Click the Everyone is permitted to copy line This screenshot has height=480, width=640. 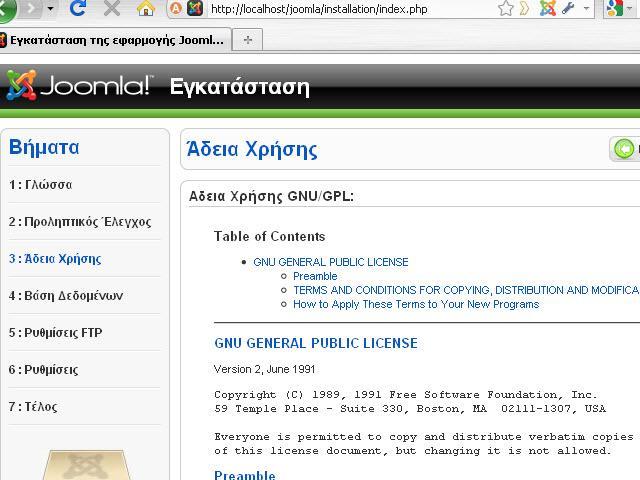[x=424, y=437]
